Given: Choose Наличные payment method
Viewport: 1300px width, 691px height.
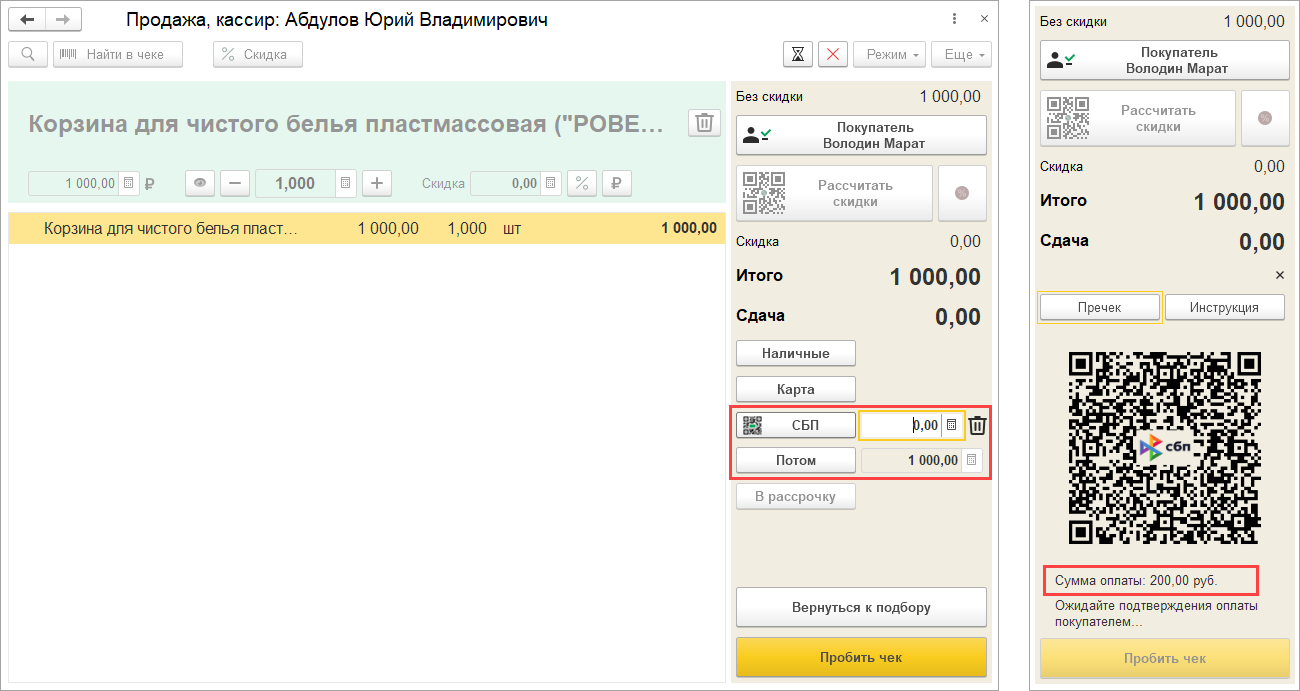Looking at the screenshot, I should 796,353.
